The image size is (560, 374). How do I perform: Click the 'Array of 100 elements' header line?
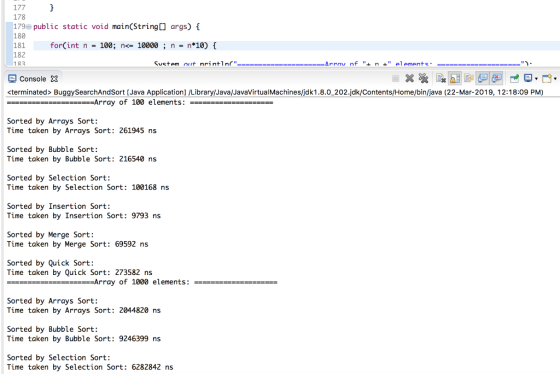140,103
